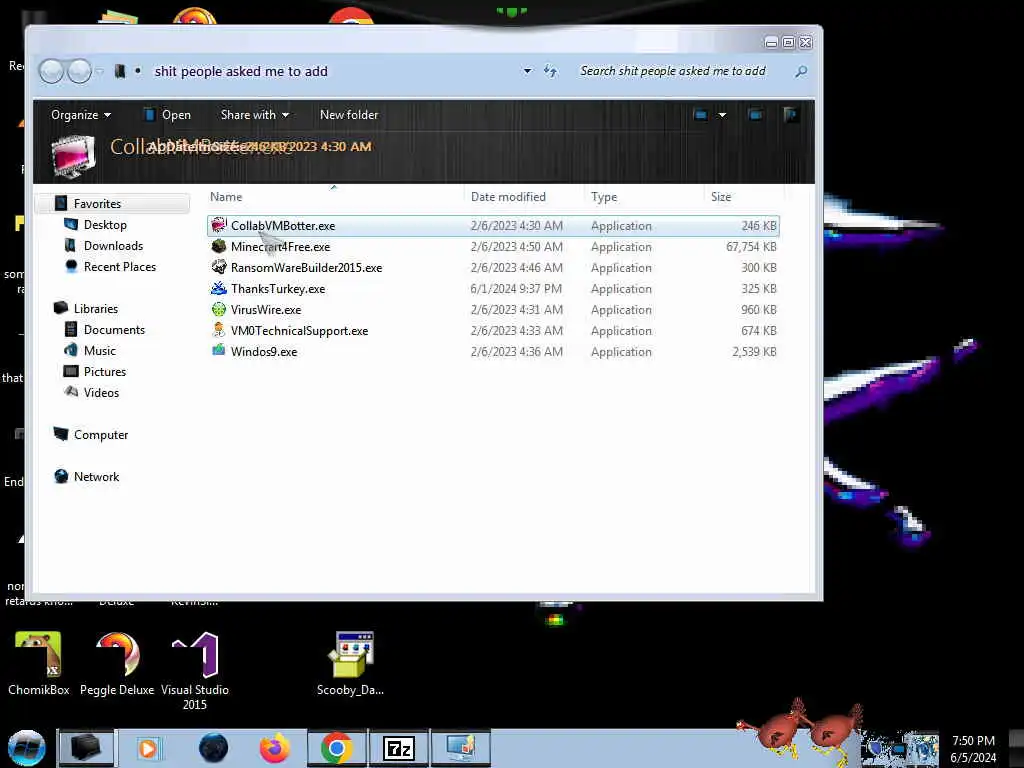Click the change view icon in toolbar

[700, 115]
